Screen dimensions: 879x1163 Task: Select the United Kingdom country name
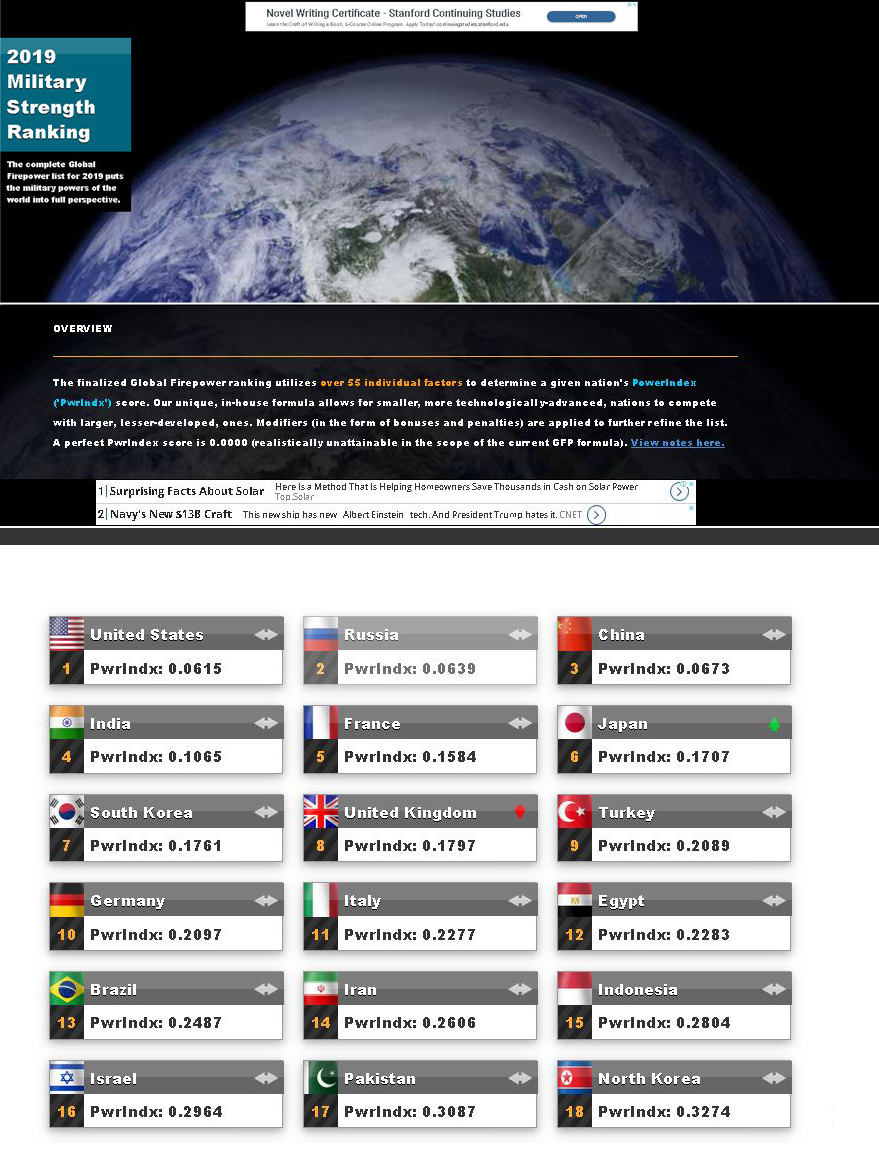410,813
